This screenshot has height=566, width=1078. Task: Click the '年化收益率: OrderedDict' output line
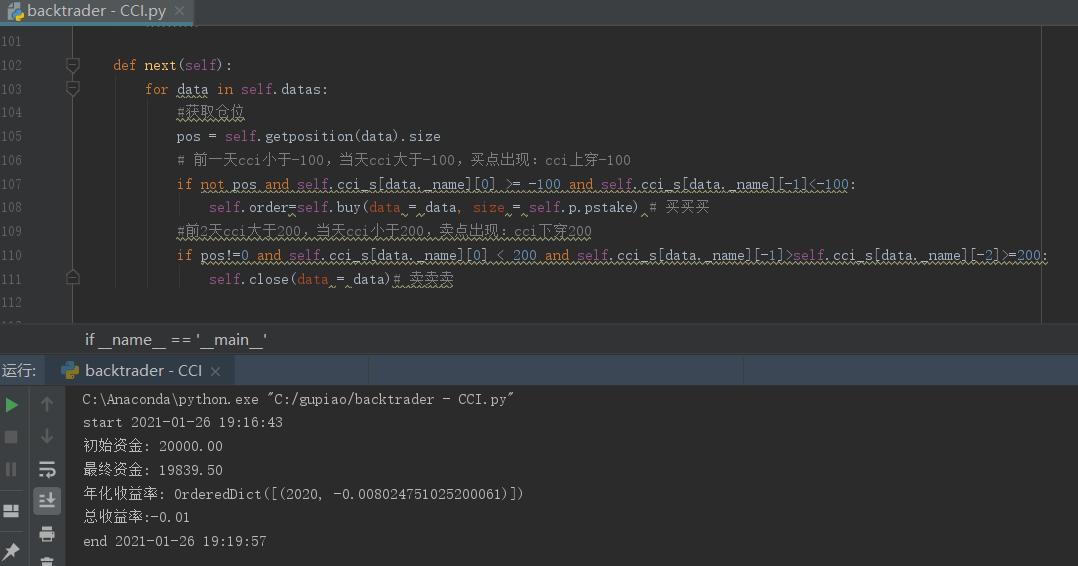pos(302,494)
